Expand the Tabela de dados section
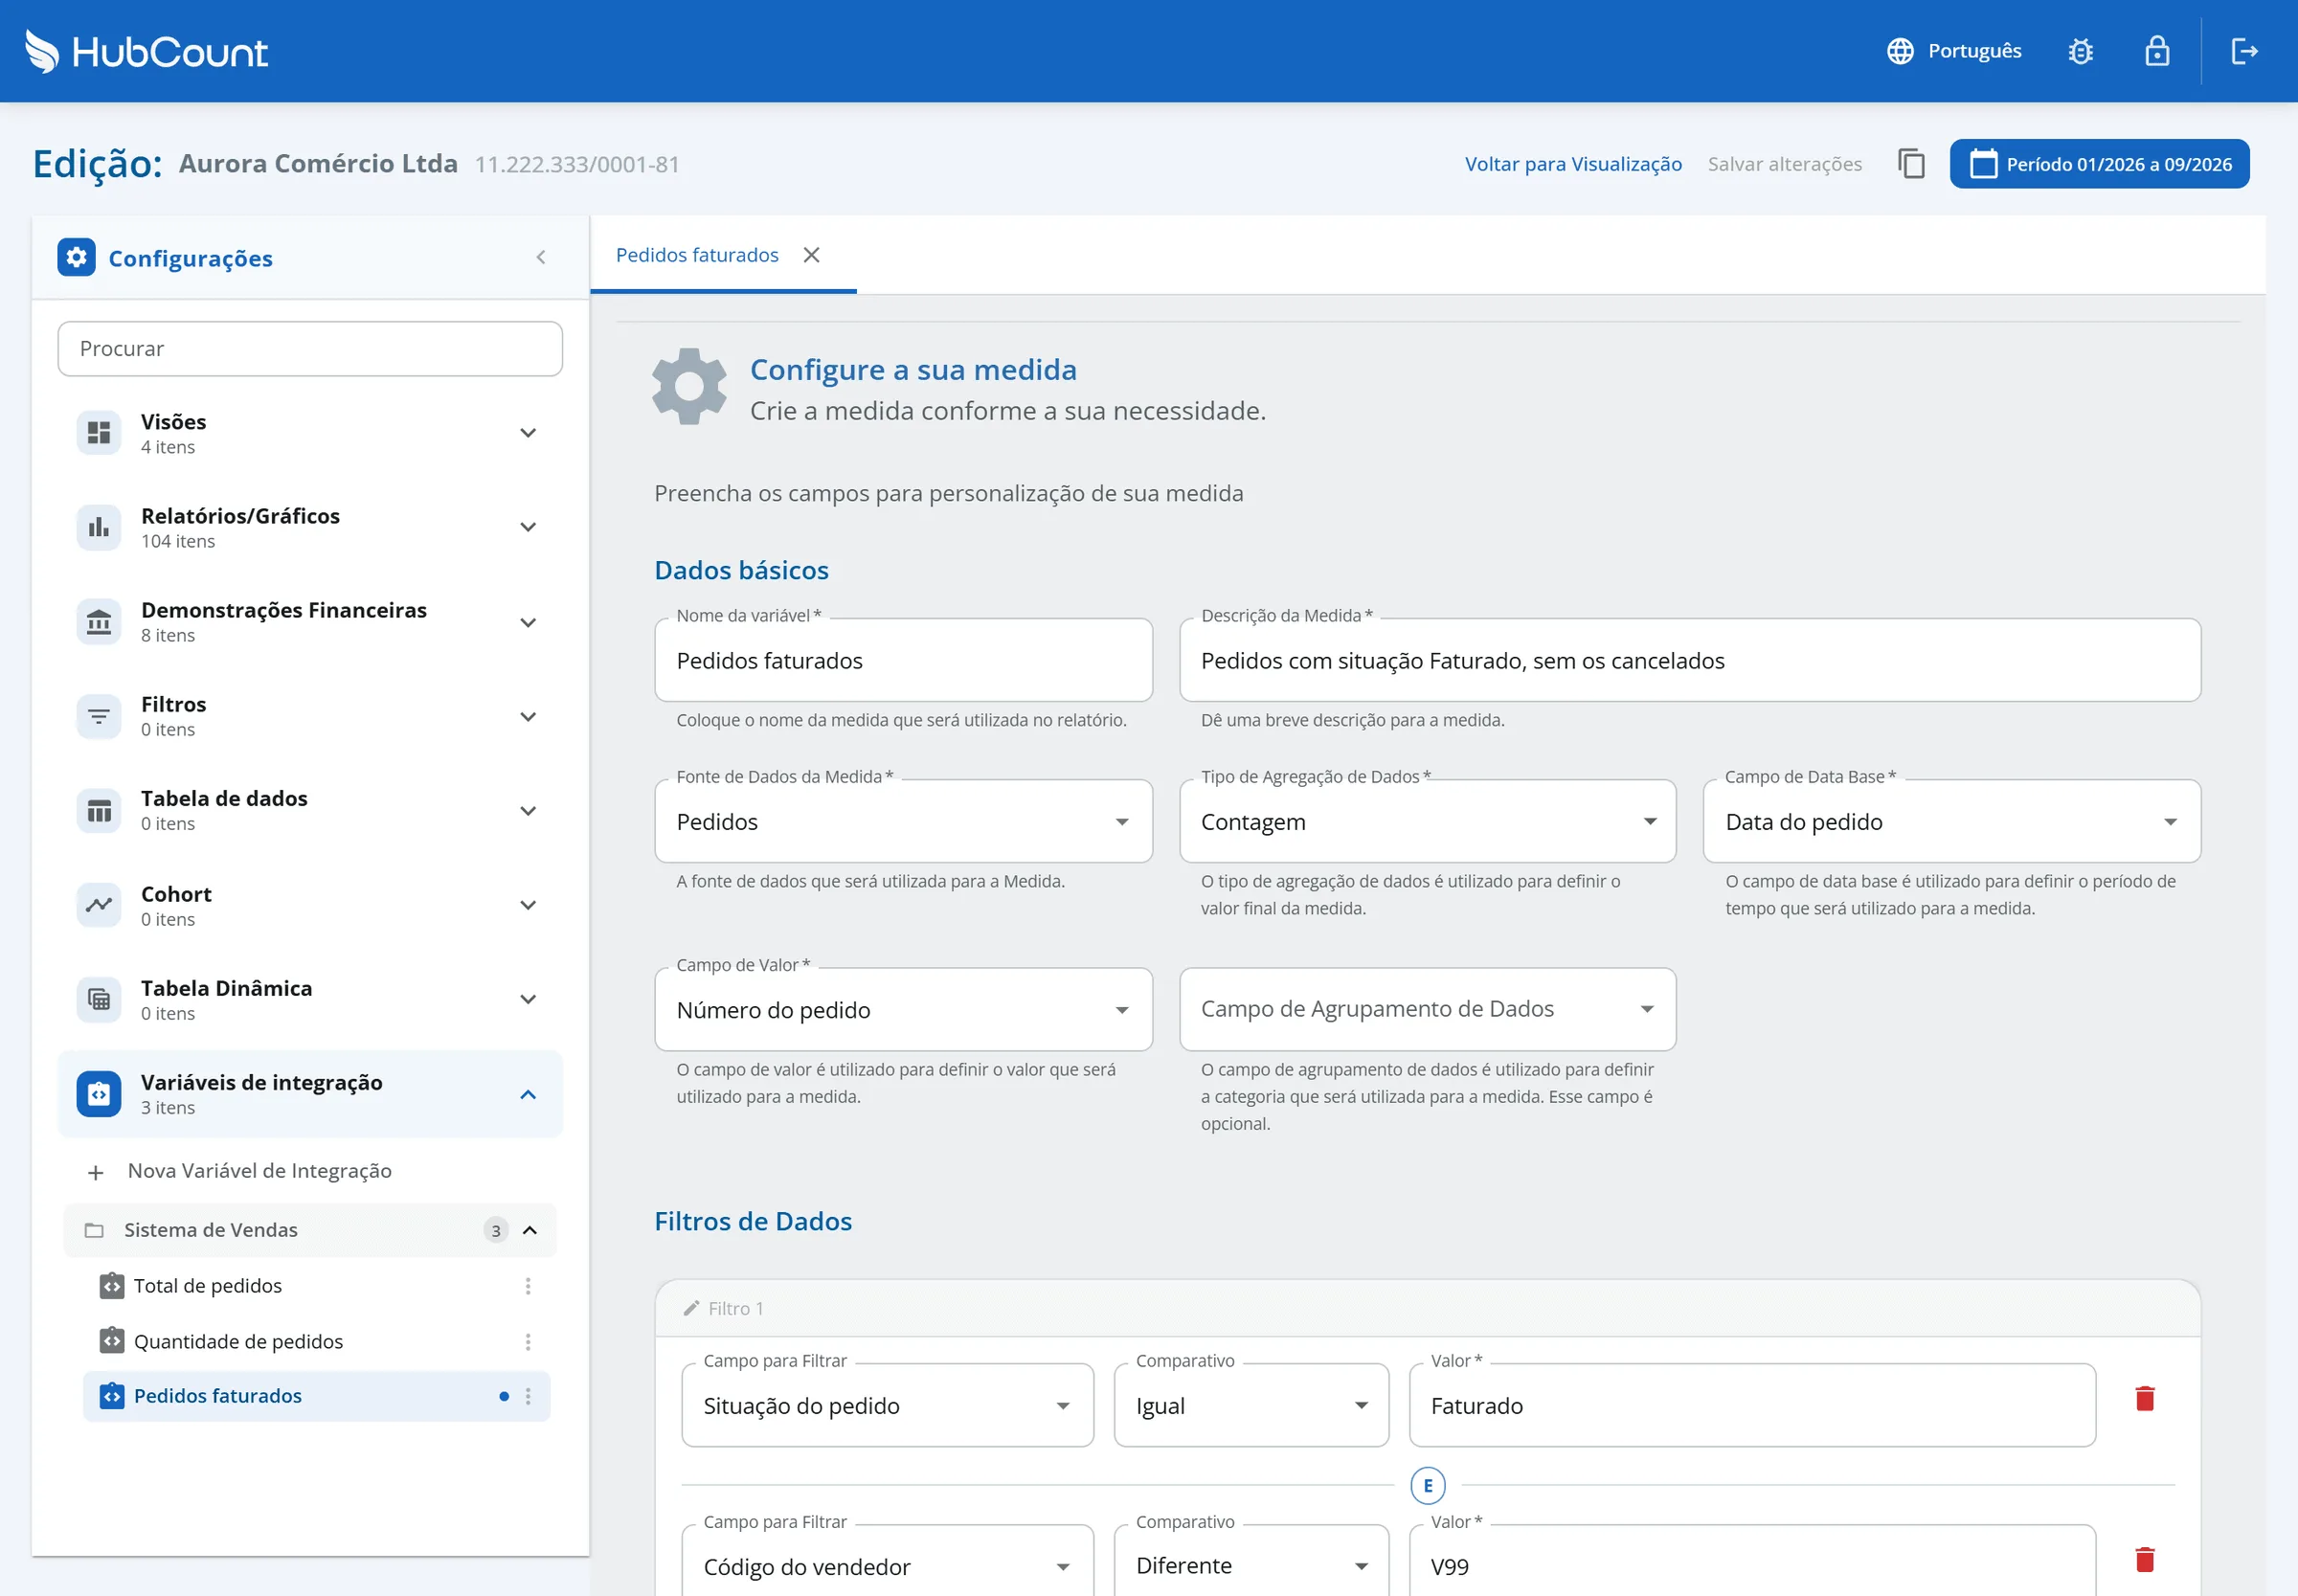The image size is (2298, 1596). (x=528, y=810)
